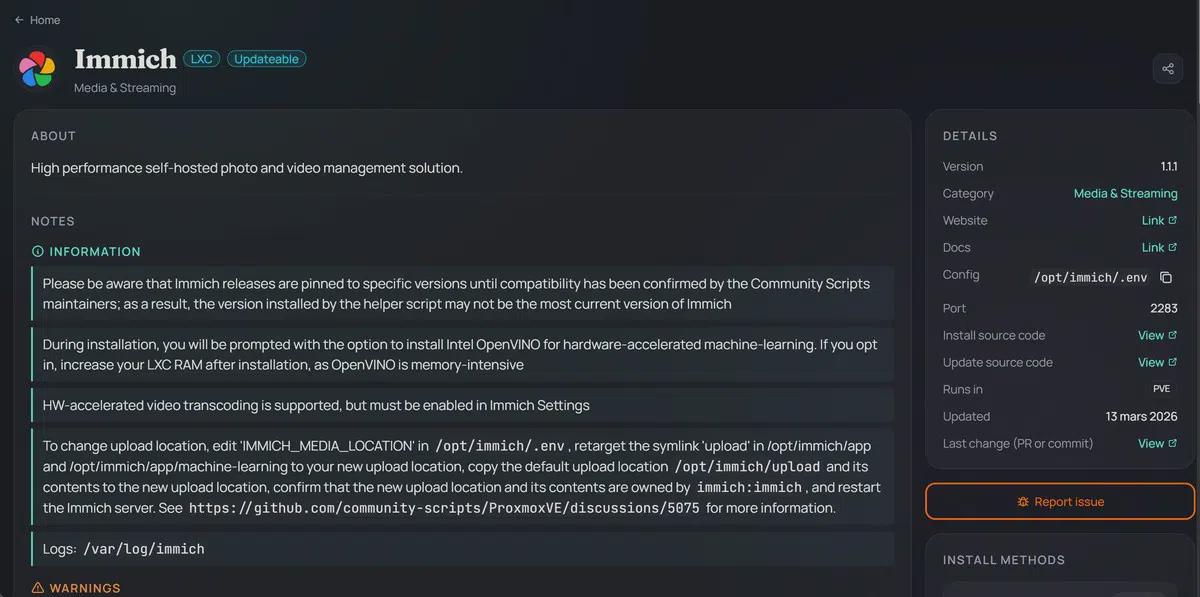Click the back arrow next to Home
Image resolution: width=1200 pixels, height=597 pixels.
(19, 20)
